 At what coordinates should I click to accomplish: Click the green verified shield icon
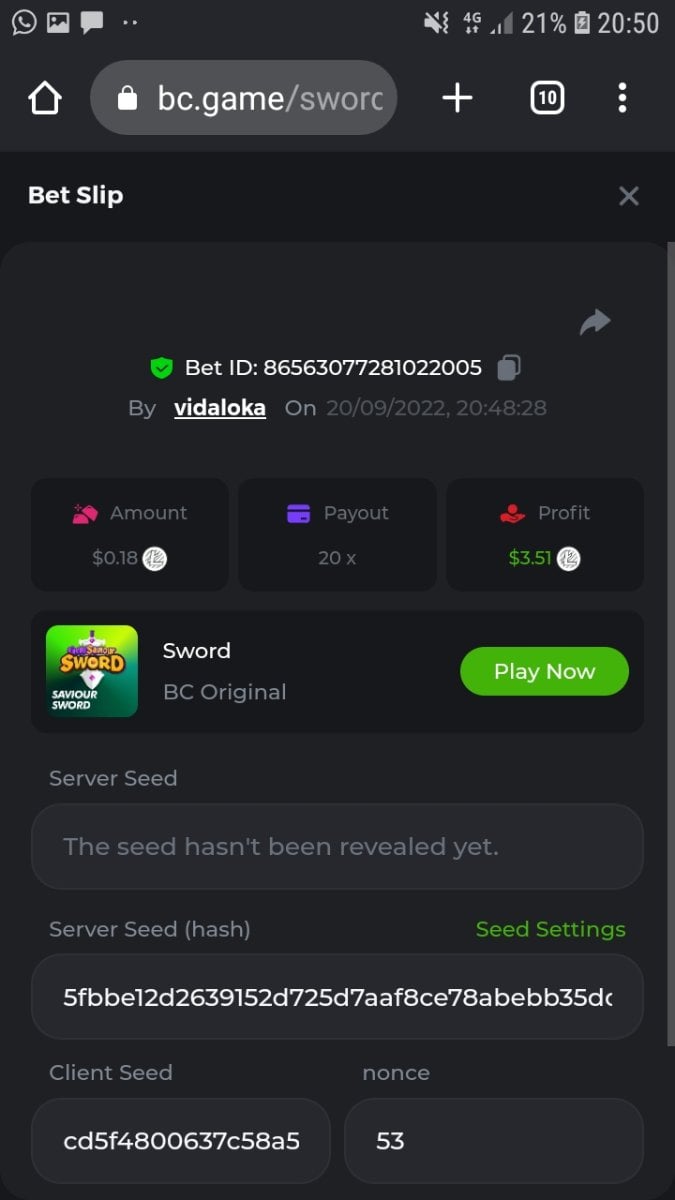click(x=161, y=368)
